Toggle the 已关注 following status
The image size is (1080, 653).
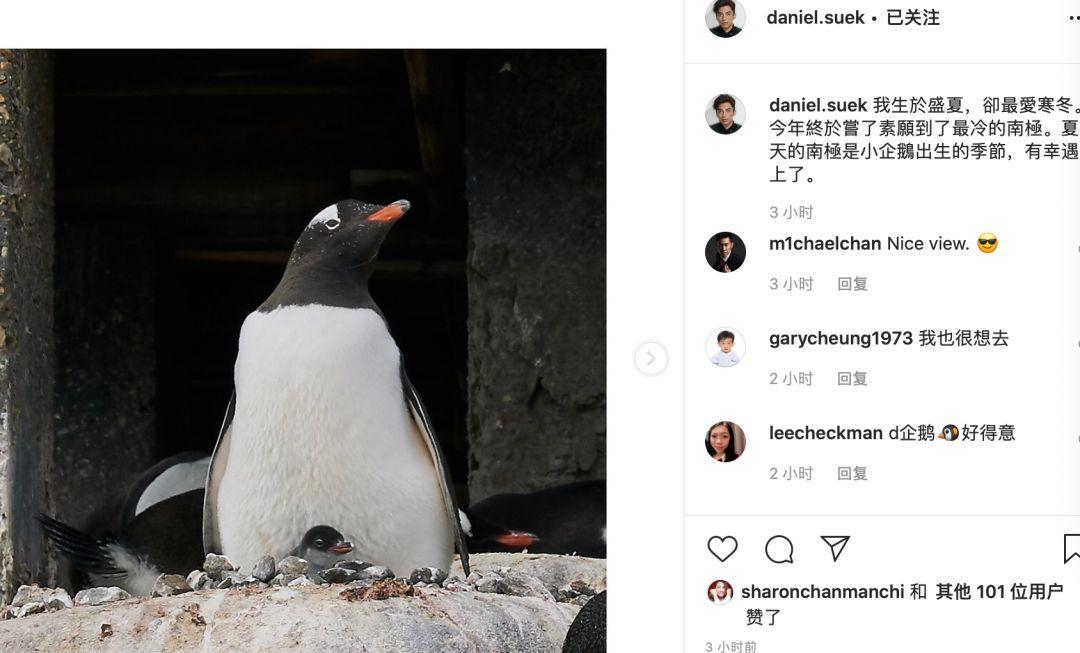pyautogui.click(x=913, y=17)
